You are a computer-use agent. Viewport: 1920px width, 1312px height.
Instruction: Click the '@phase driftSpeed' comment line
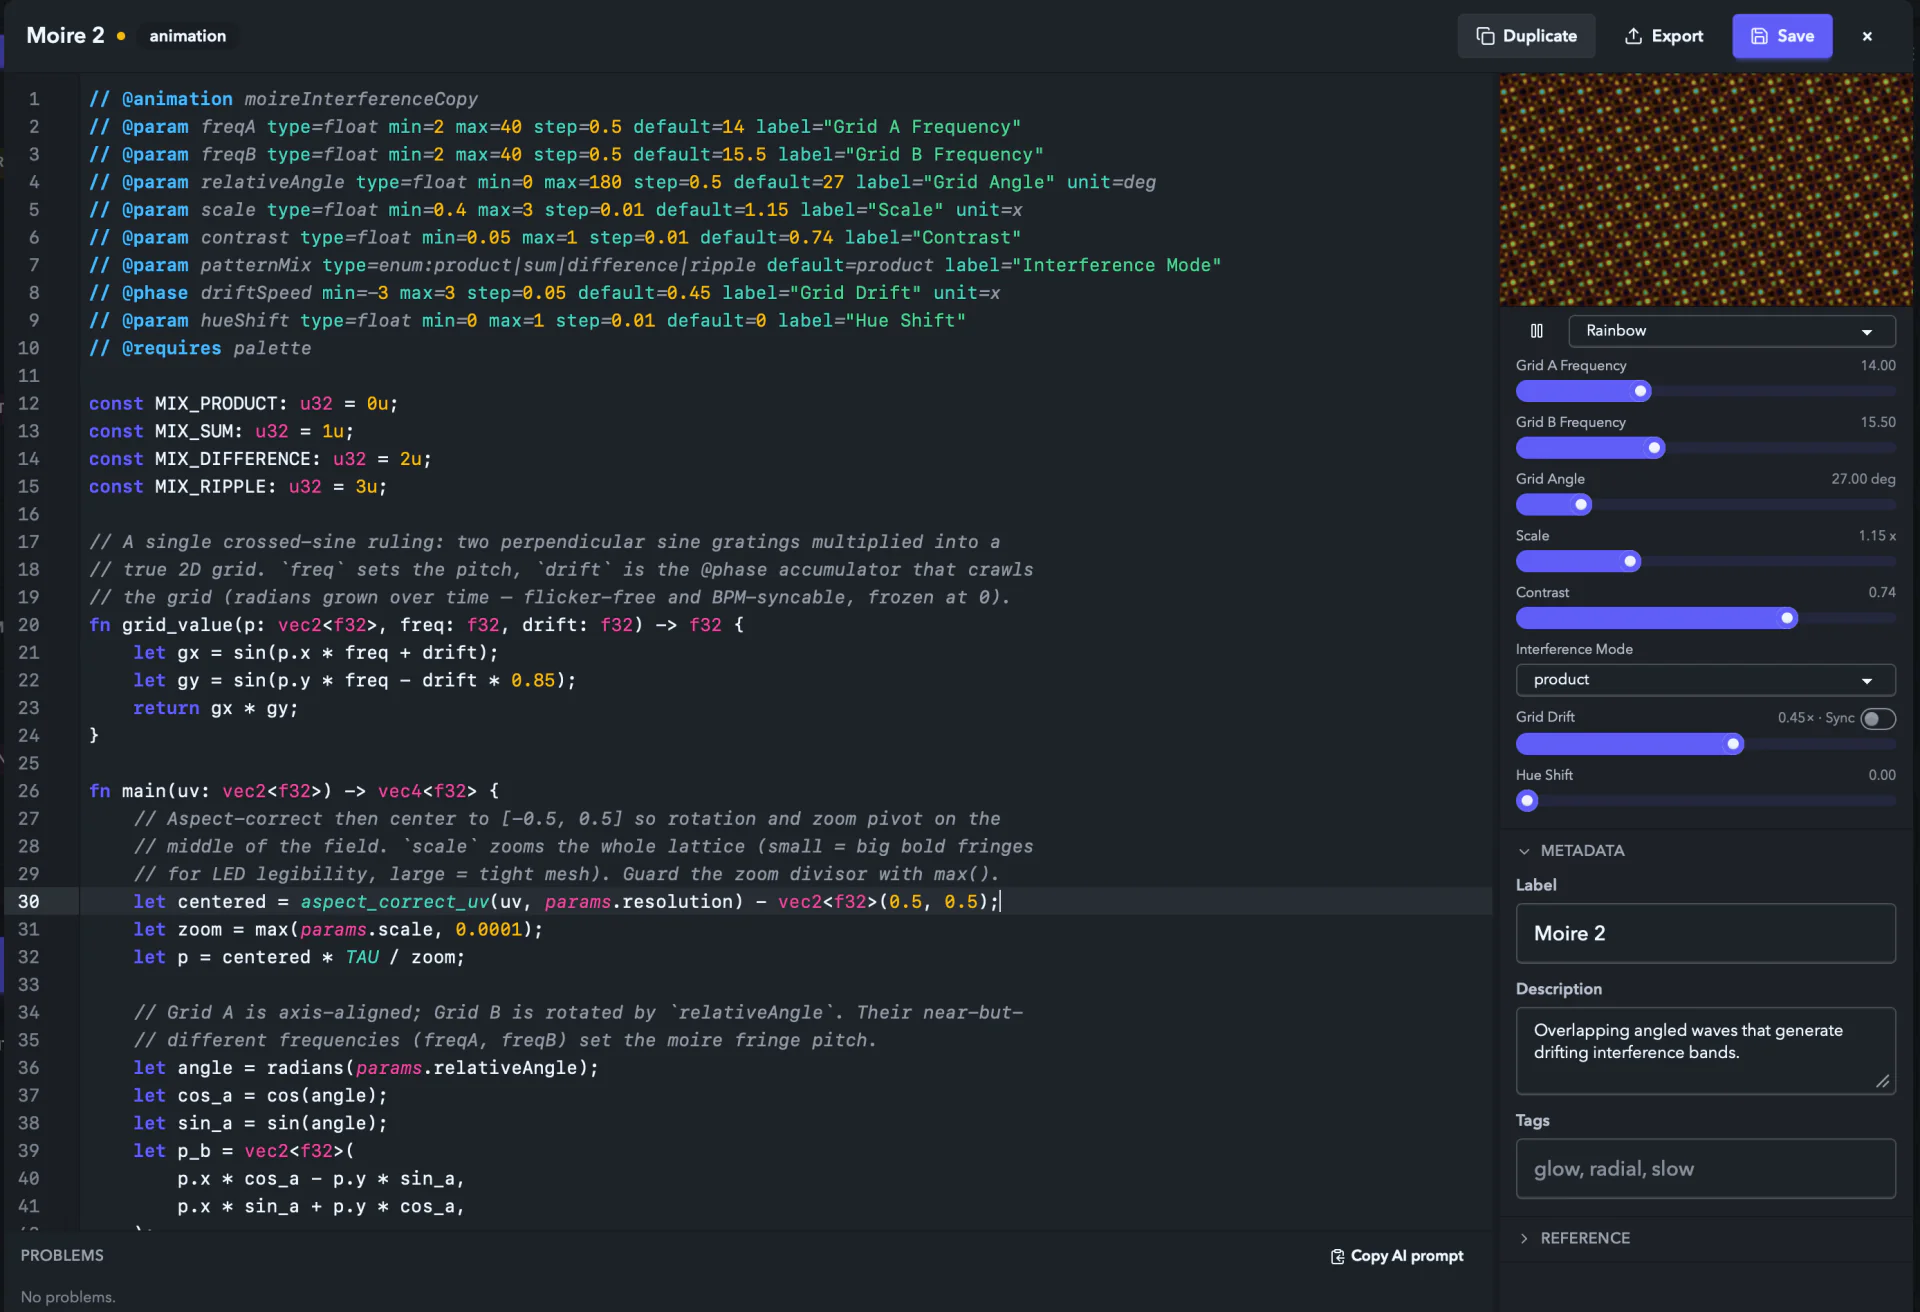[x=544, y=293]
